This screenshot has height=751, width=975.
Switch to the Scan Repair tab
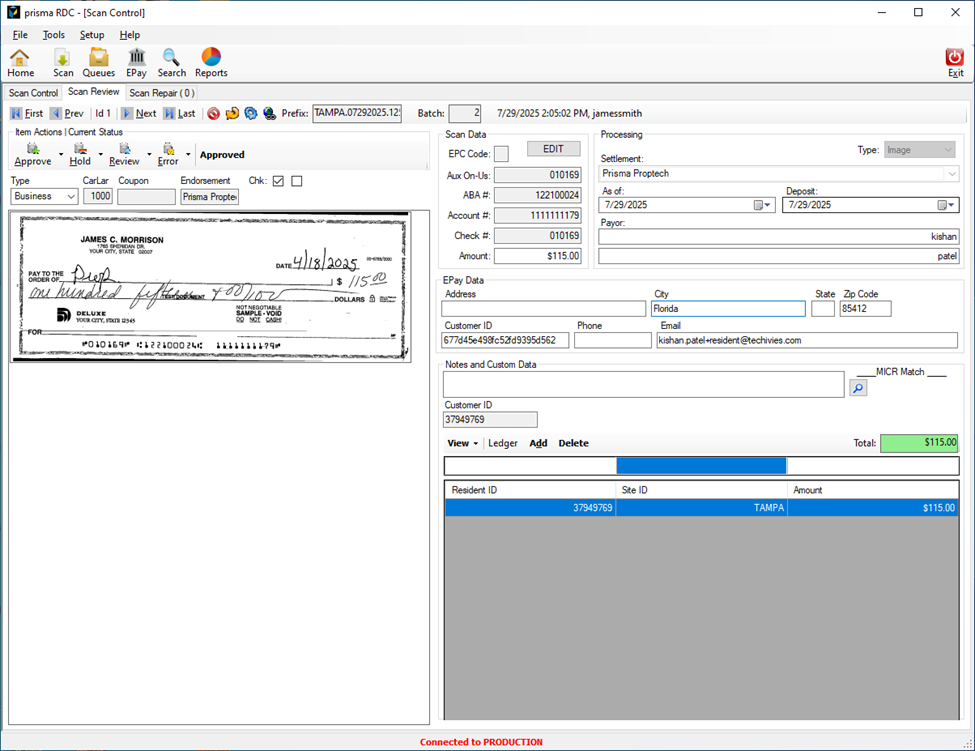[162, 93]
